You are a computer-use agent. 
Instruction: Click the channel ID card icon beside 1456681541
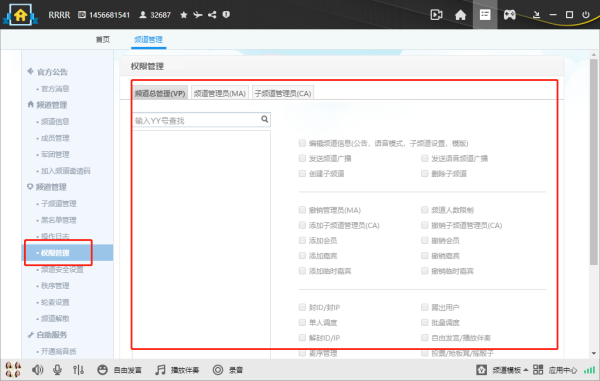click(82, 15)
